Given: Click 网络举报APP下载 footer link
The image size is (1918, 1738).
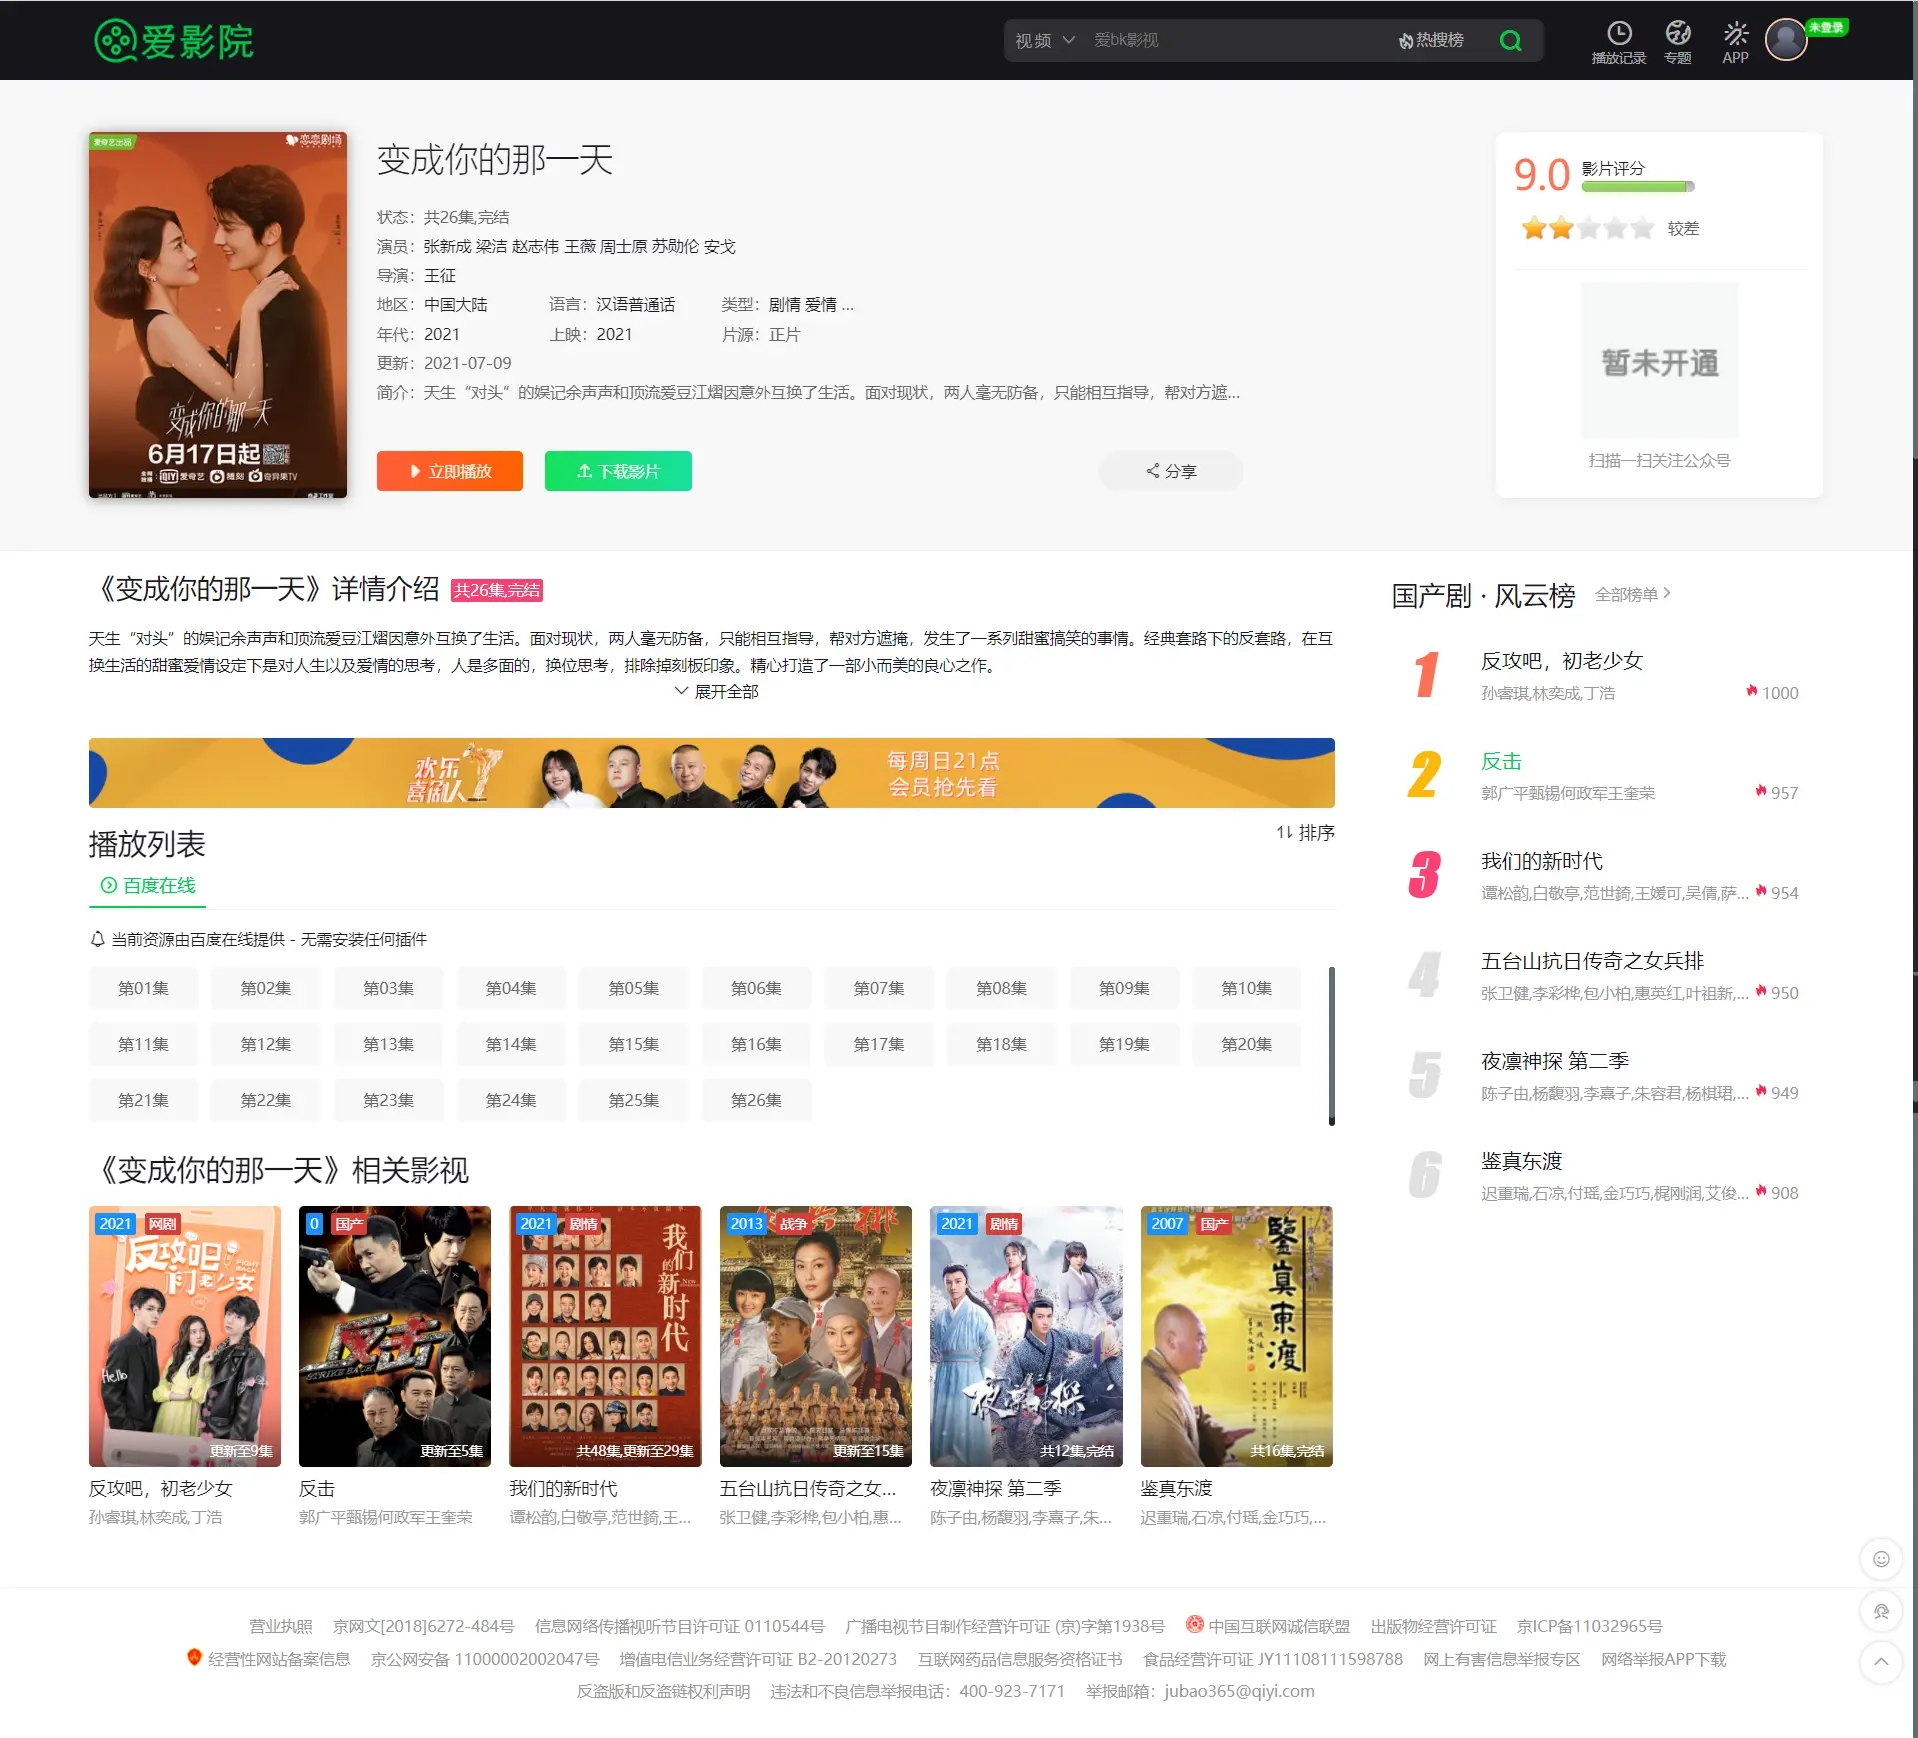Looking at the screenshot, I should [1663, 1659].
